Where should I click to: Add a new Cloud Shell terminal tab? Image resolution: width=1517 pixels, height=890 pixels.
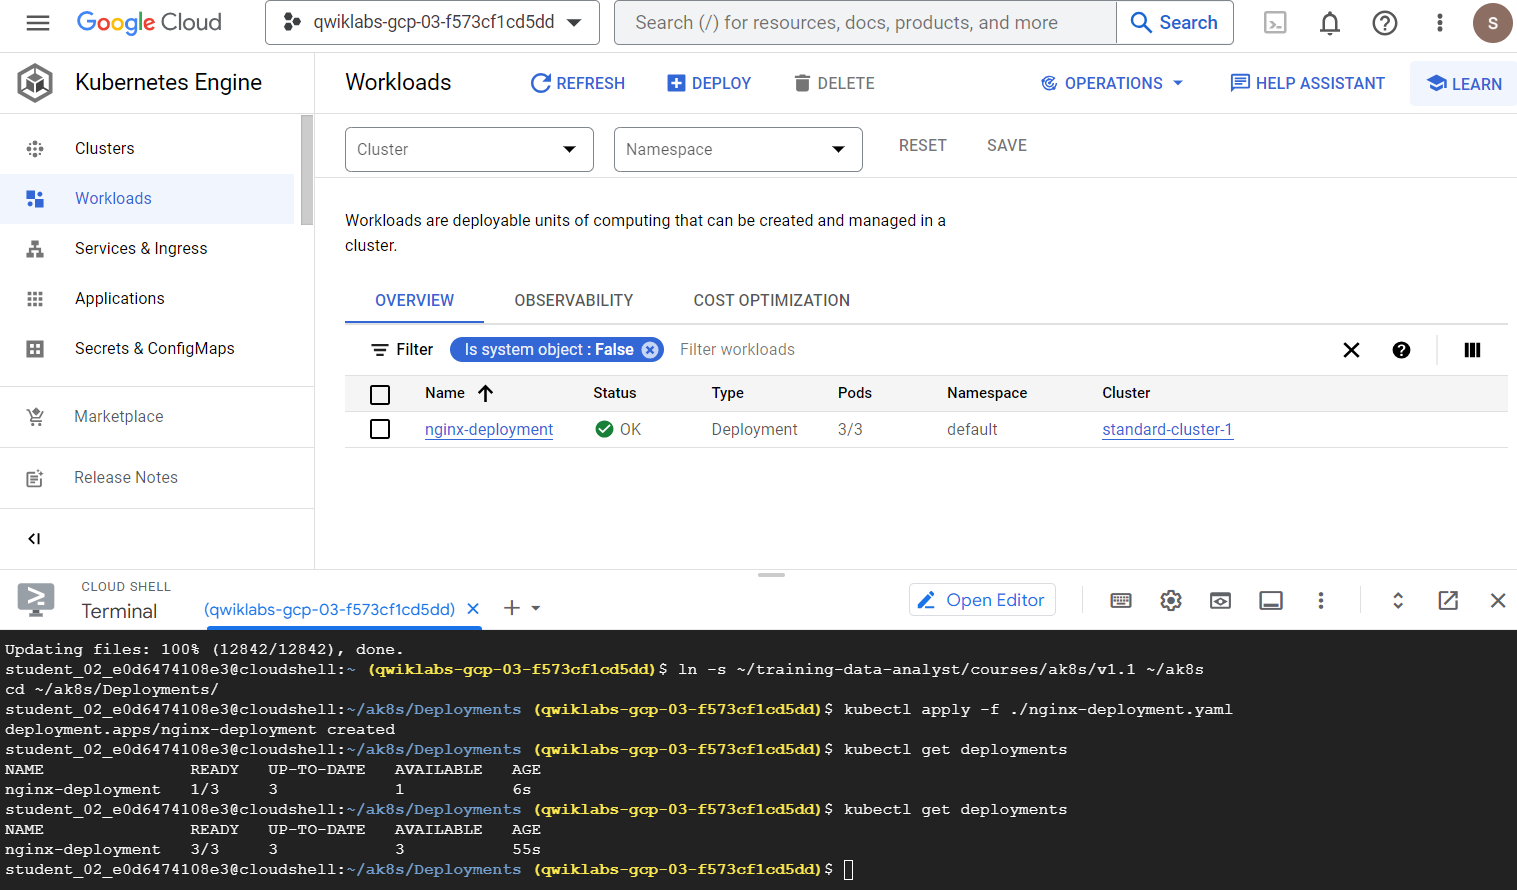(x=512, y=608)
